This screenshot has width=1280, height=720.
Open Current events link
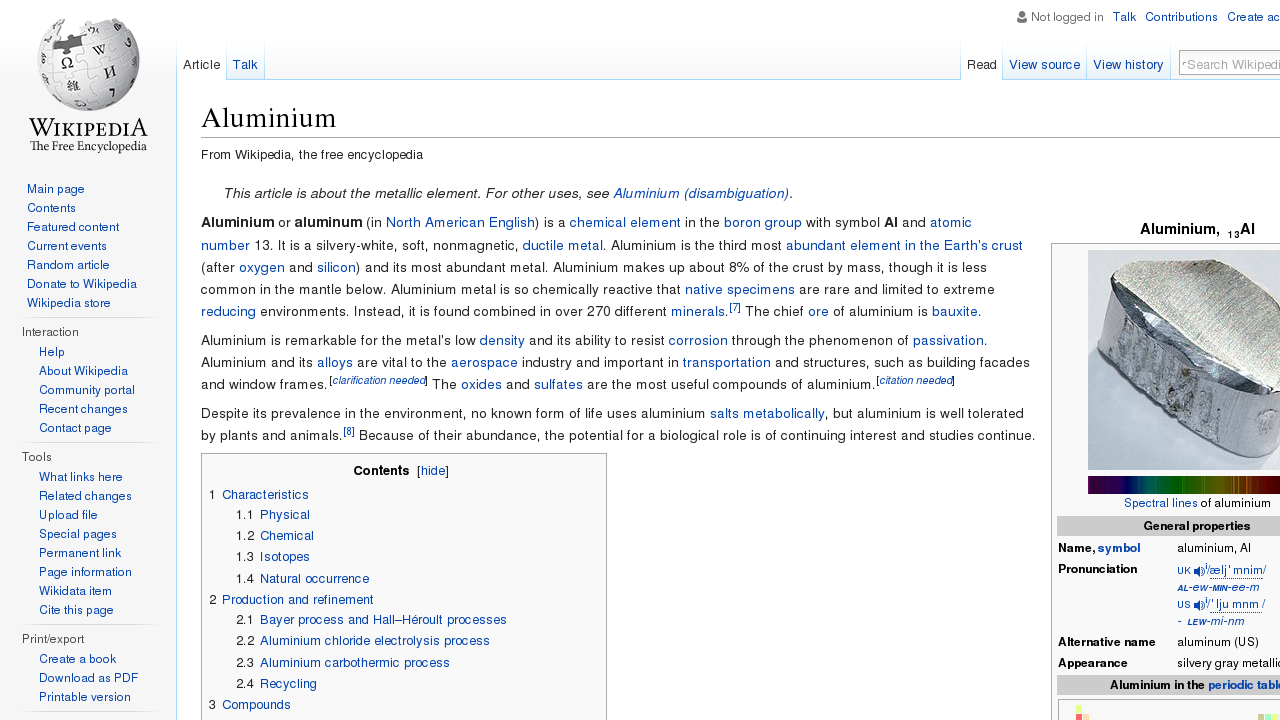[67, 246]
